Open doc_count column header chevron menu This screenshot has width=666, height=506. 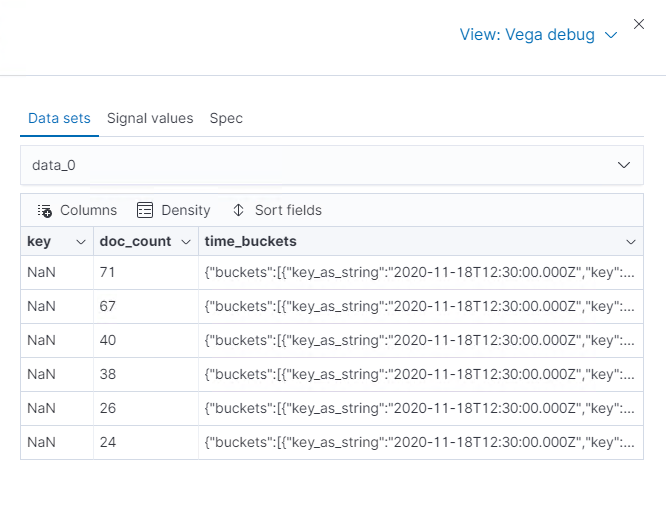tap(186, 242)
